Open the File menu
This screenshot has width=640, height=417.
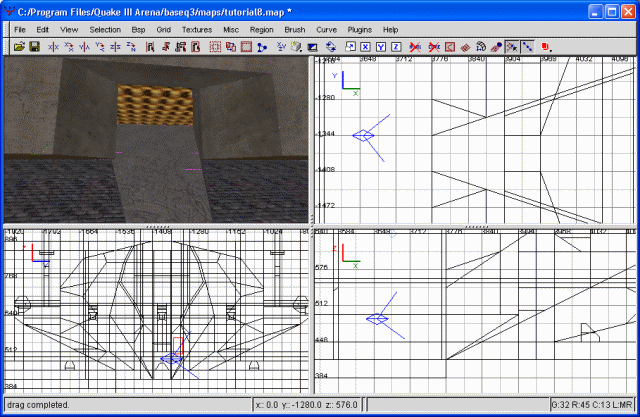tap(20, 30)
